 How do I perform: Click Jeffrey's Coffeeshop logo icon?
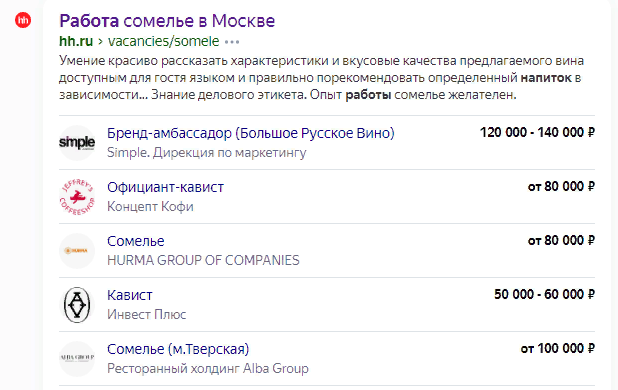(77, 197)
